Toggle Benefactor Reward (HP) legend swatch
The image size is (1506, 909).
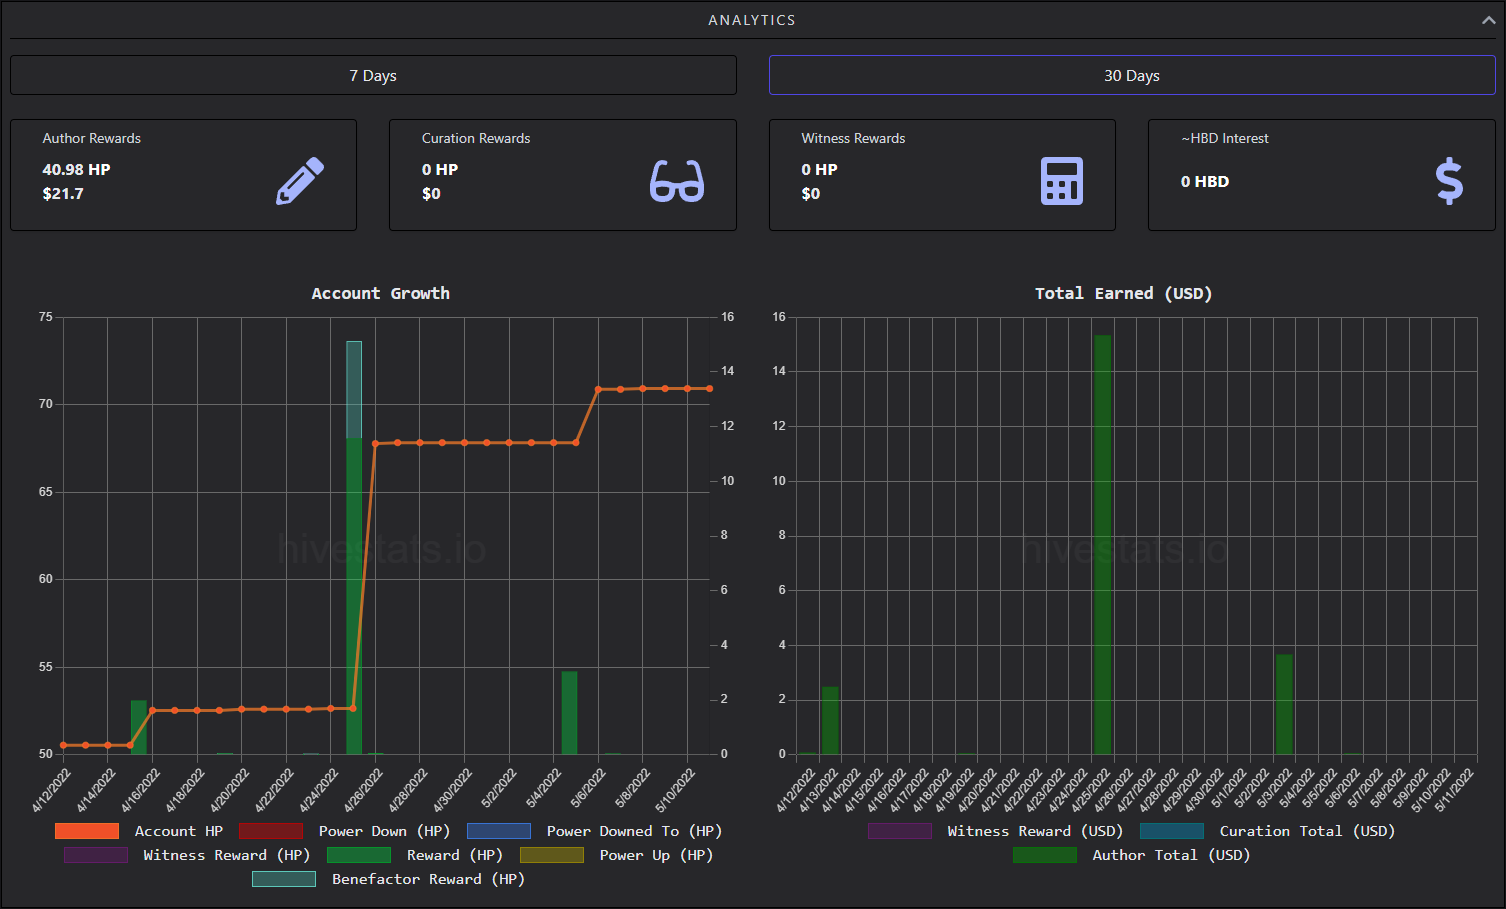(x=284, y=879)
